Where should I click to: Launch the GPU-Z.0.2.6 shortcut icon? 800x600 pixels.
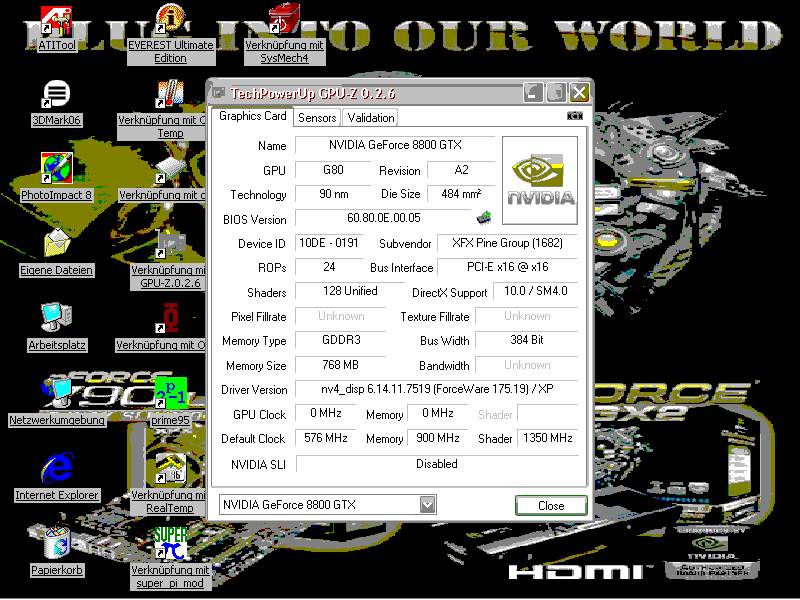[170, 243]
